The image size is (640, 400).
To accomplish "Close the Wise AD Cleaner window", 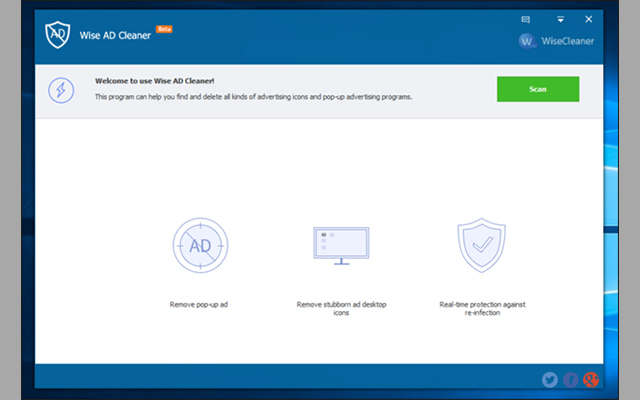I will tap(589, 19).
